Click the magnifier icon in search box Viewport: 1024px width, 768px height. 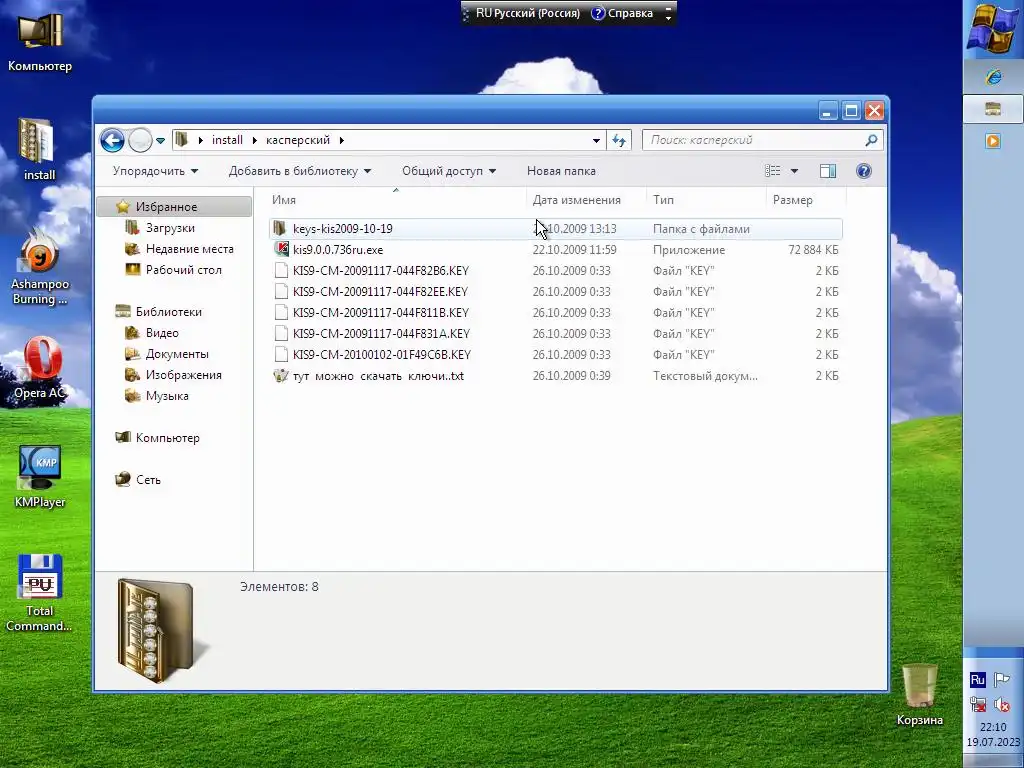(871, 140)
